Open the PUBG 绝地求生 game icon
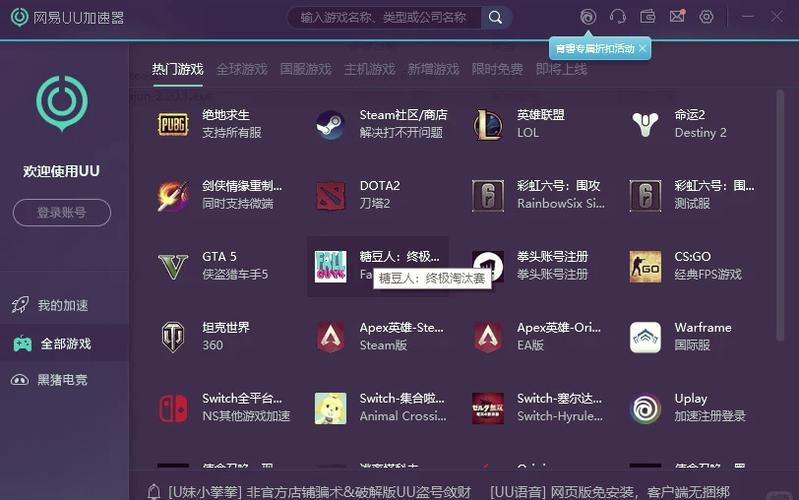This screenshot has width=799, height=500. (173, 124)
